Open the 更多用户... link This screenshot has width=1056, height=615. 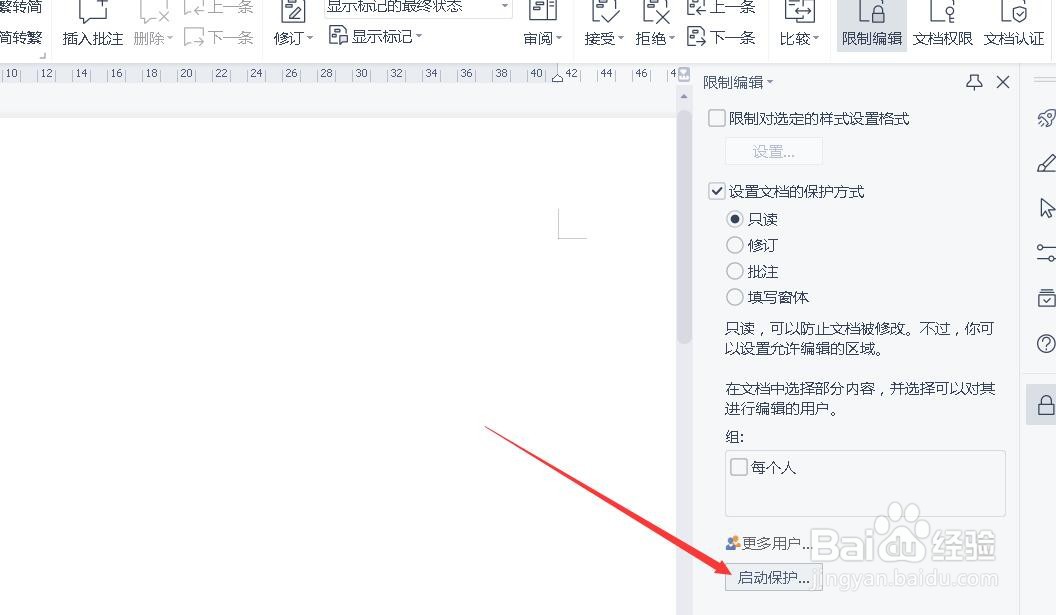pos(768,543)
